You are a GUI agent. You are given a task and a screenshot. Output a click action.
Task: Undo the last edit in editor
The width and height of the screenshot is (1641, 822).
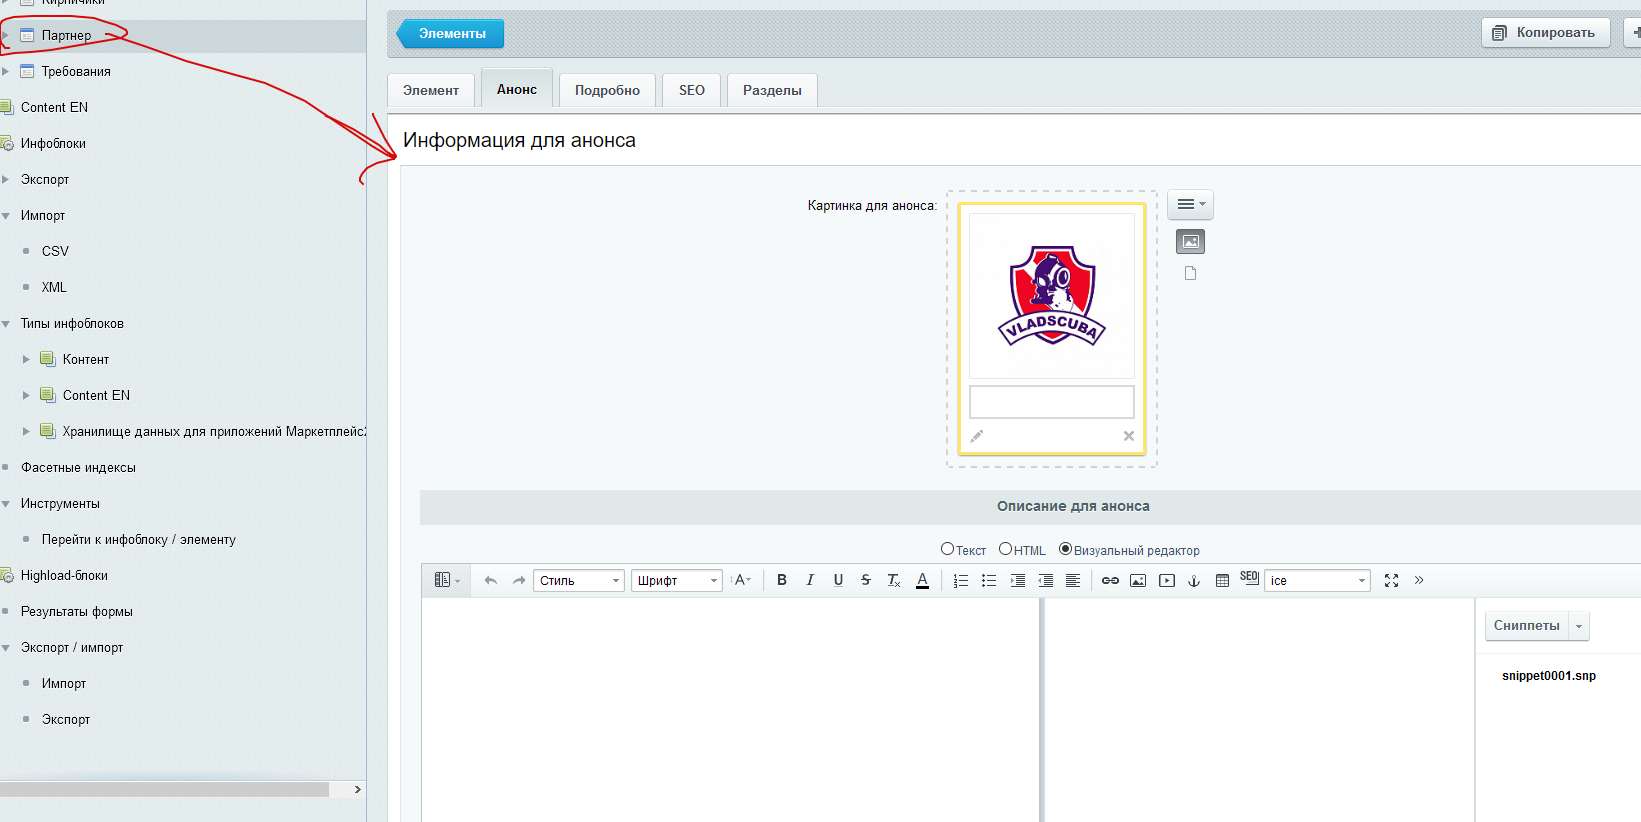click(490, 580)
